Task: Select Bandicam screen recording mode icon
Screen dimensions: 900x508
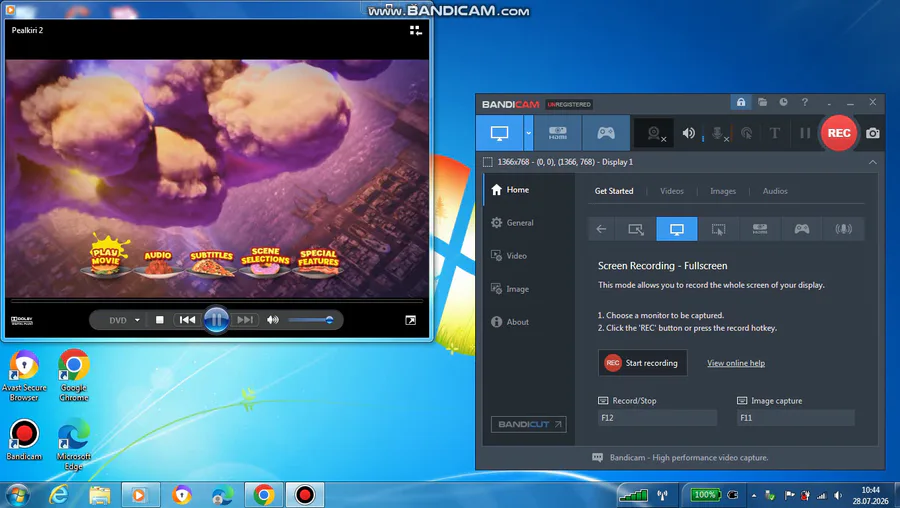Action: pyautogui.click(x=499, y=133)
